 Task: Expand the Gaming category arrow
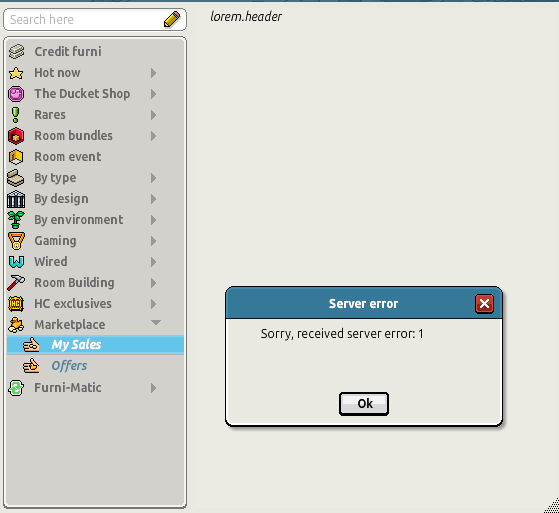click(153, 241)
